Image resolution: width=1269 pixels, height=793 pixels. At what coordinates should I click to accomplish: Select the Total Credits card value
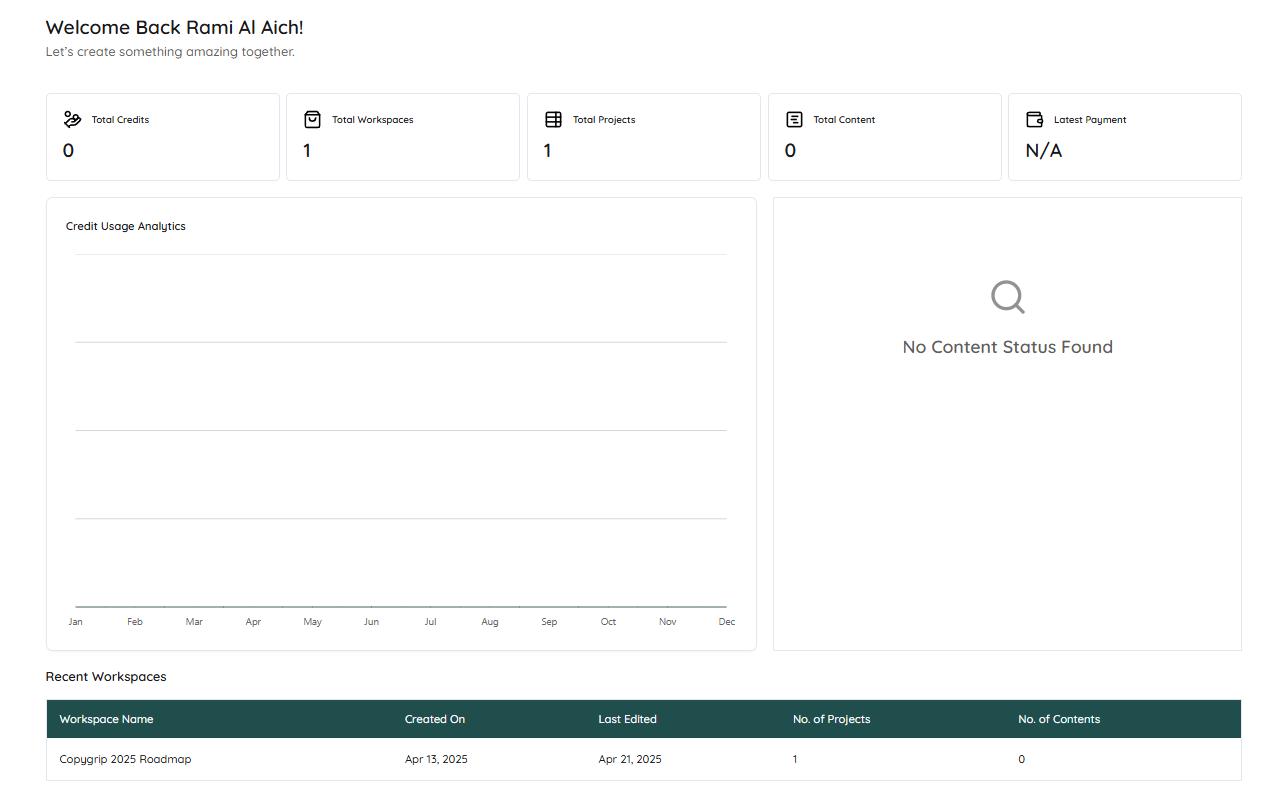[x=68, y=151]
